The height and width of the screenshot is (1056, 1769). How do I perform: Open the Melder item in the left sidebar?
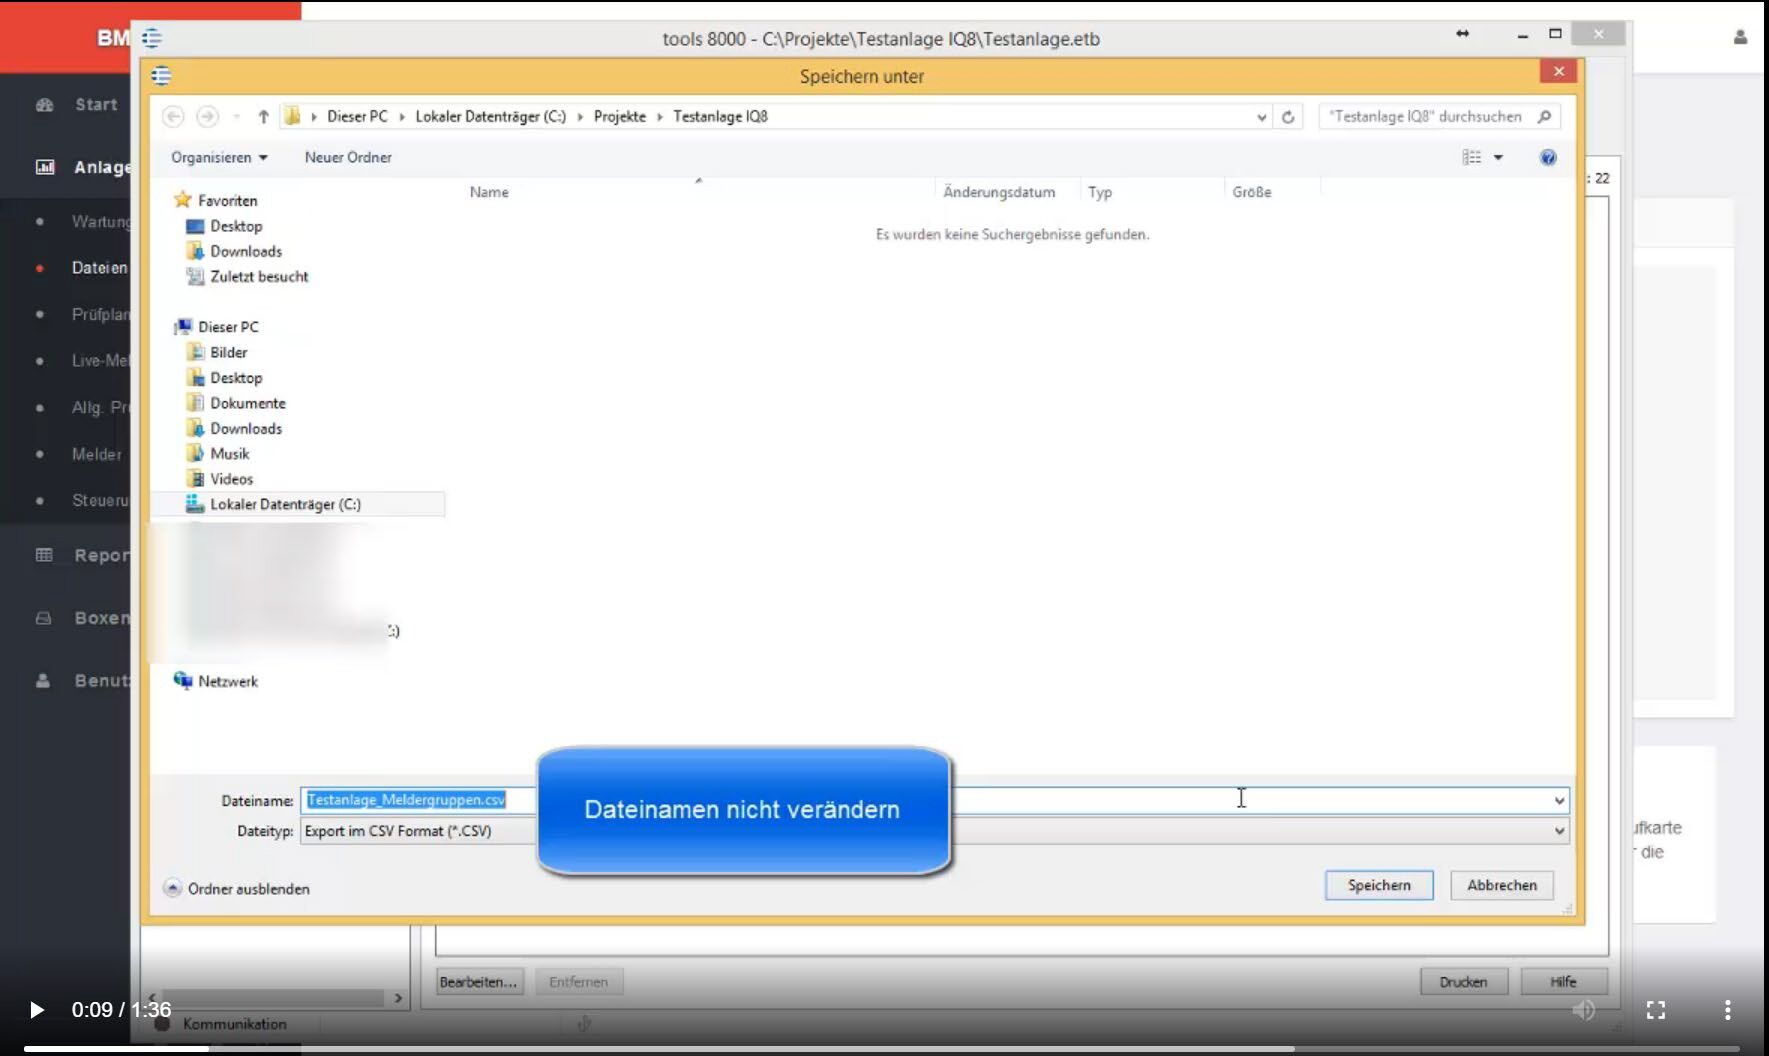[x=97, y=454]
